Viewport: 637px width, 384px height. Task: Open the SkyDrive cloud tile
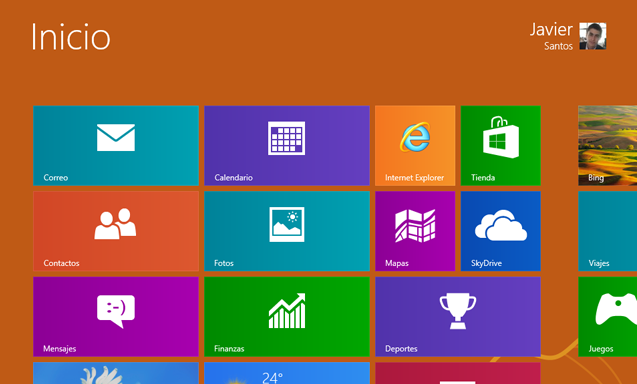(x=500, y=231)
